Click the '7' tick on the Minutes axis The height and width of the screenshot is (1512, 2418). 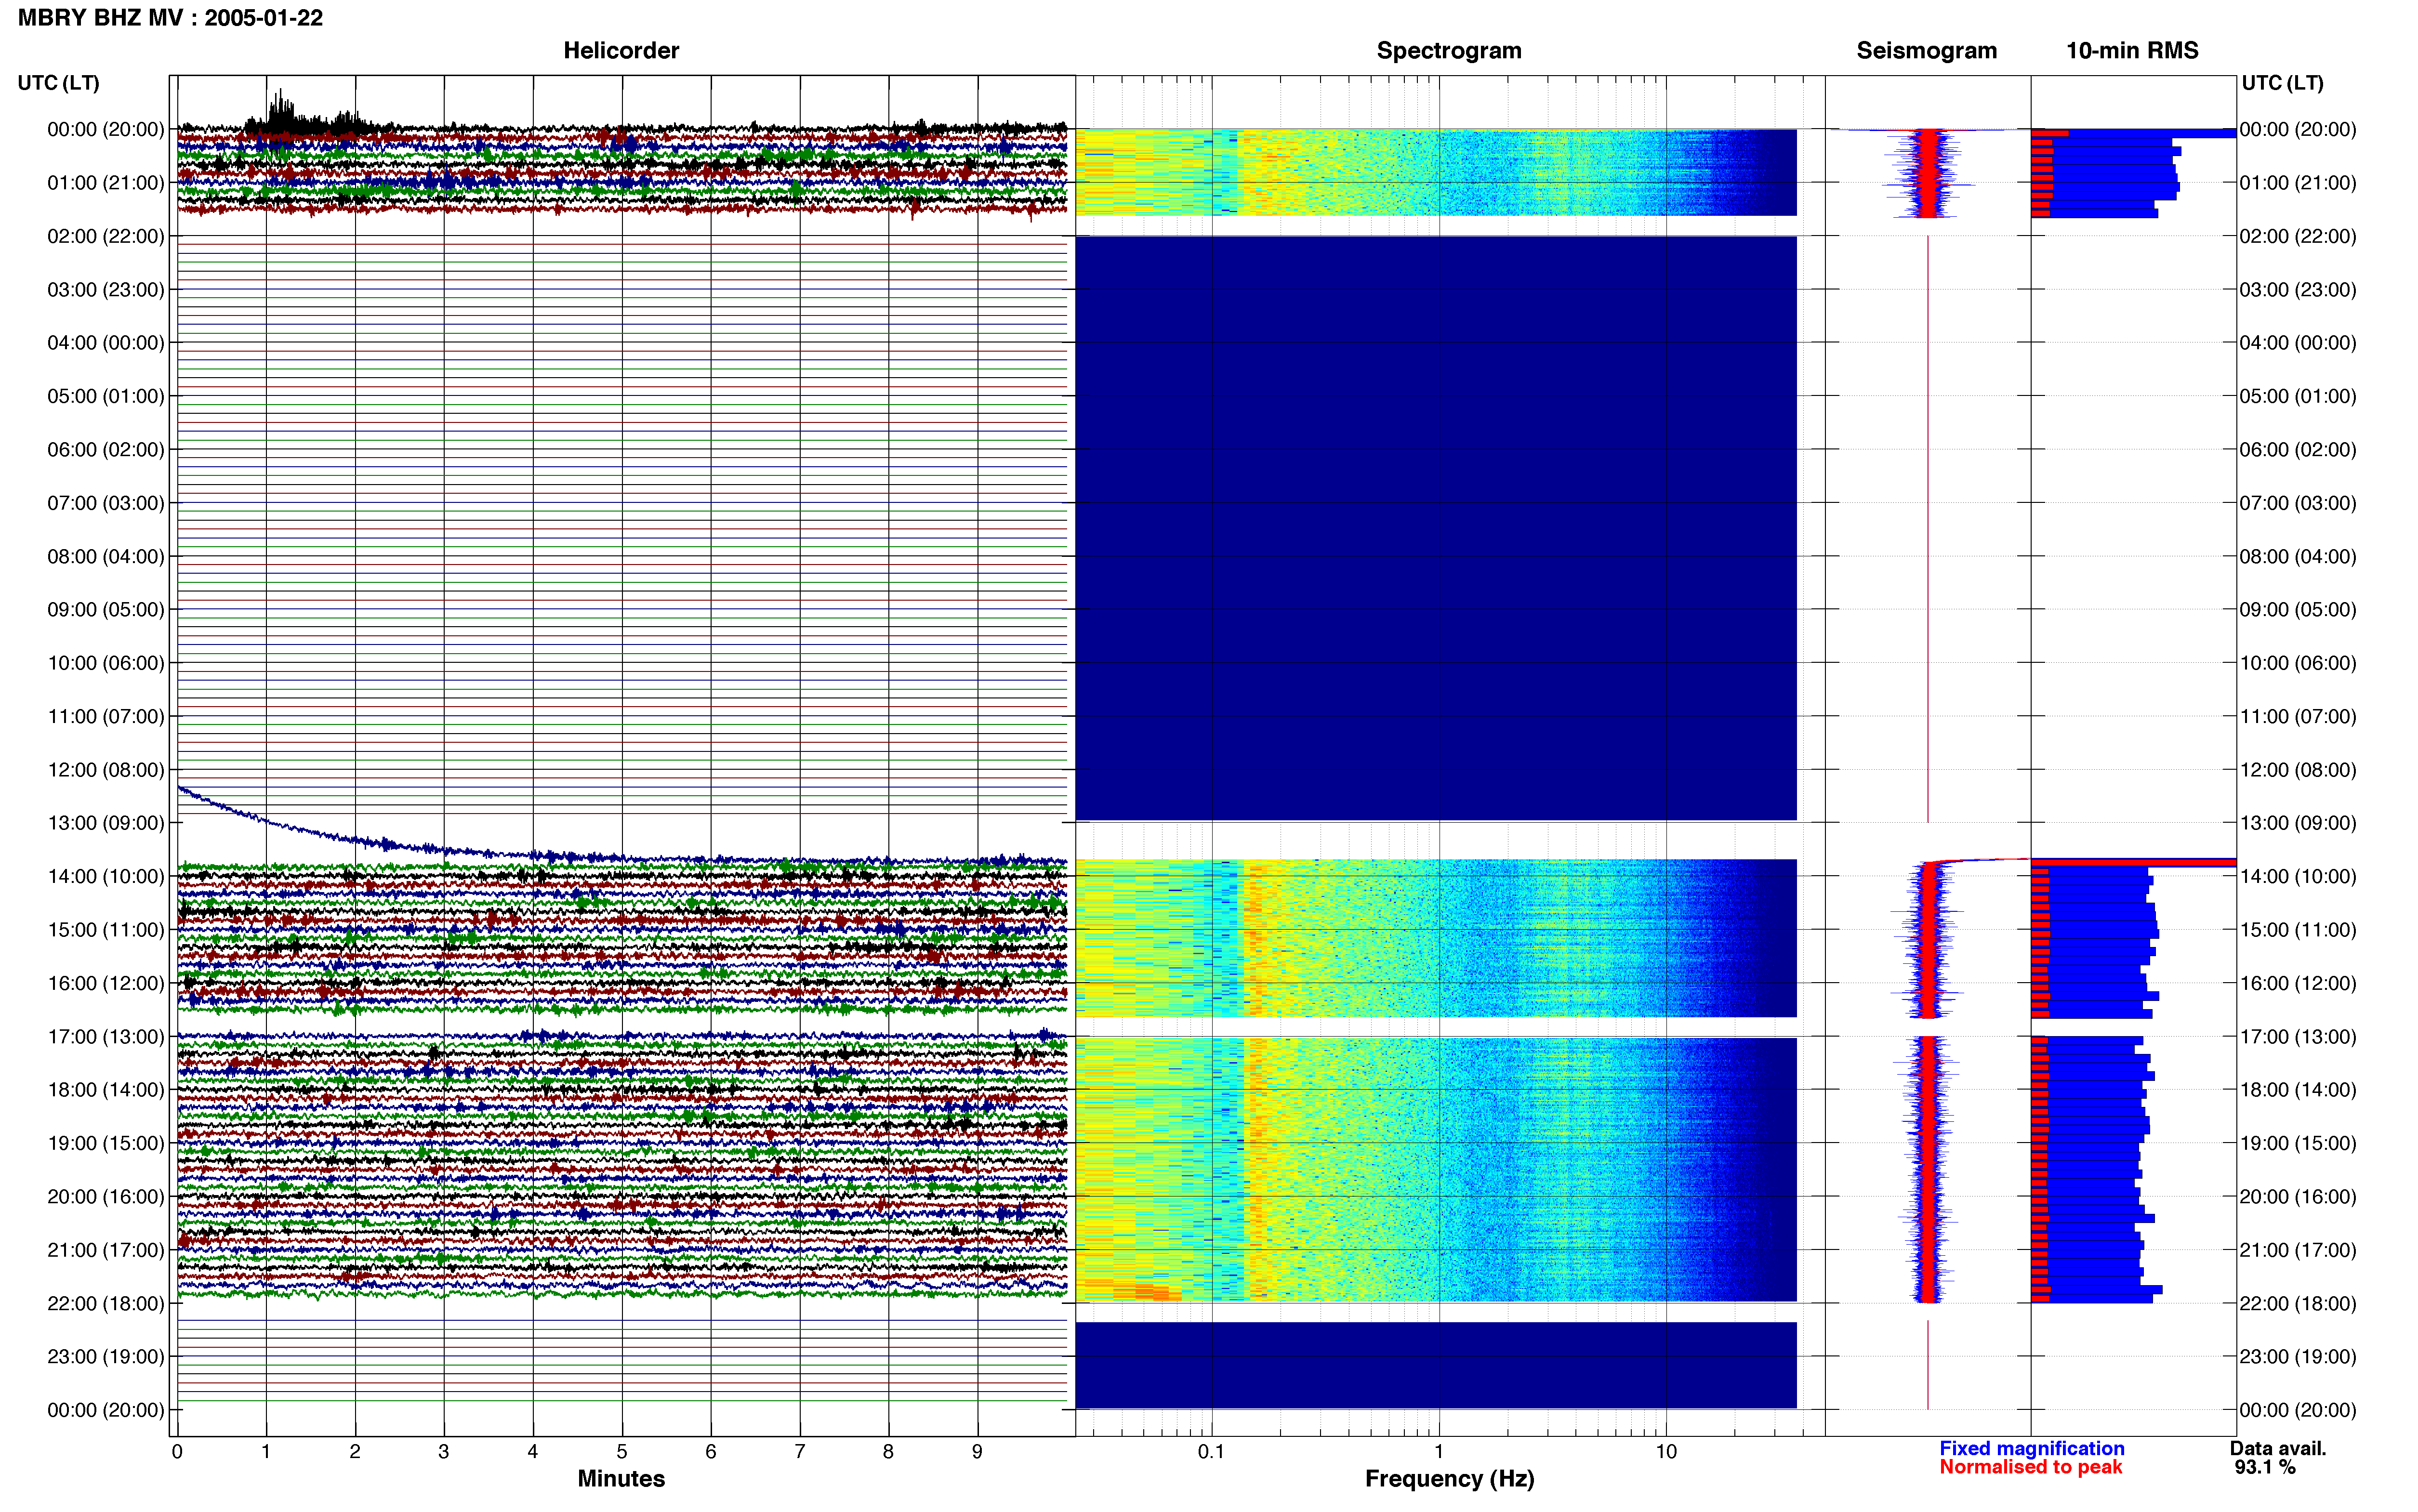(x=800, y=1451)
